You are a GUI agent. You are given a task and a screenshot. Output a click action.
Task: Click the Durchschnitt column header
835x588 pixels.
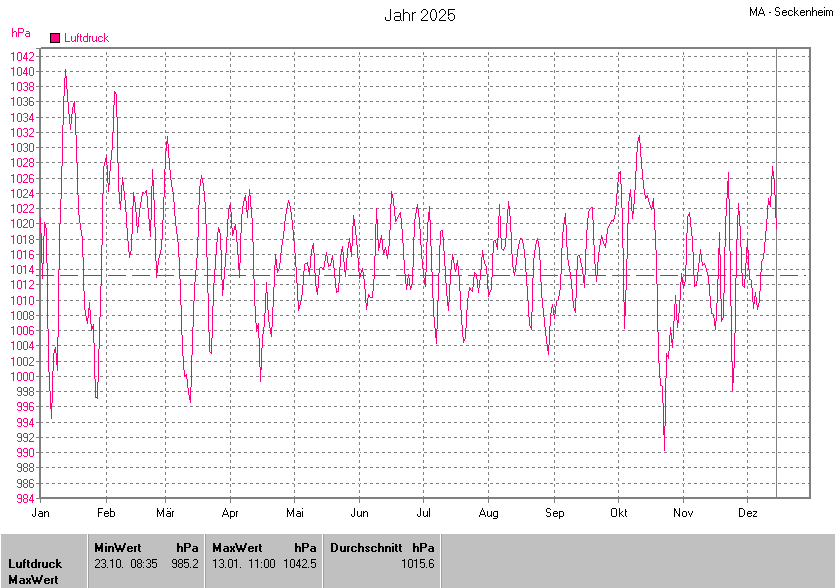coord(365,548)
